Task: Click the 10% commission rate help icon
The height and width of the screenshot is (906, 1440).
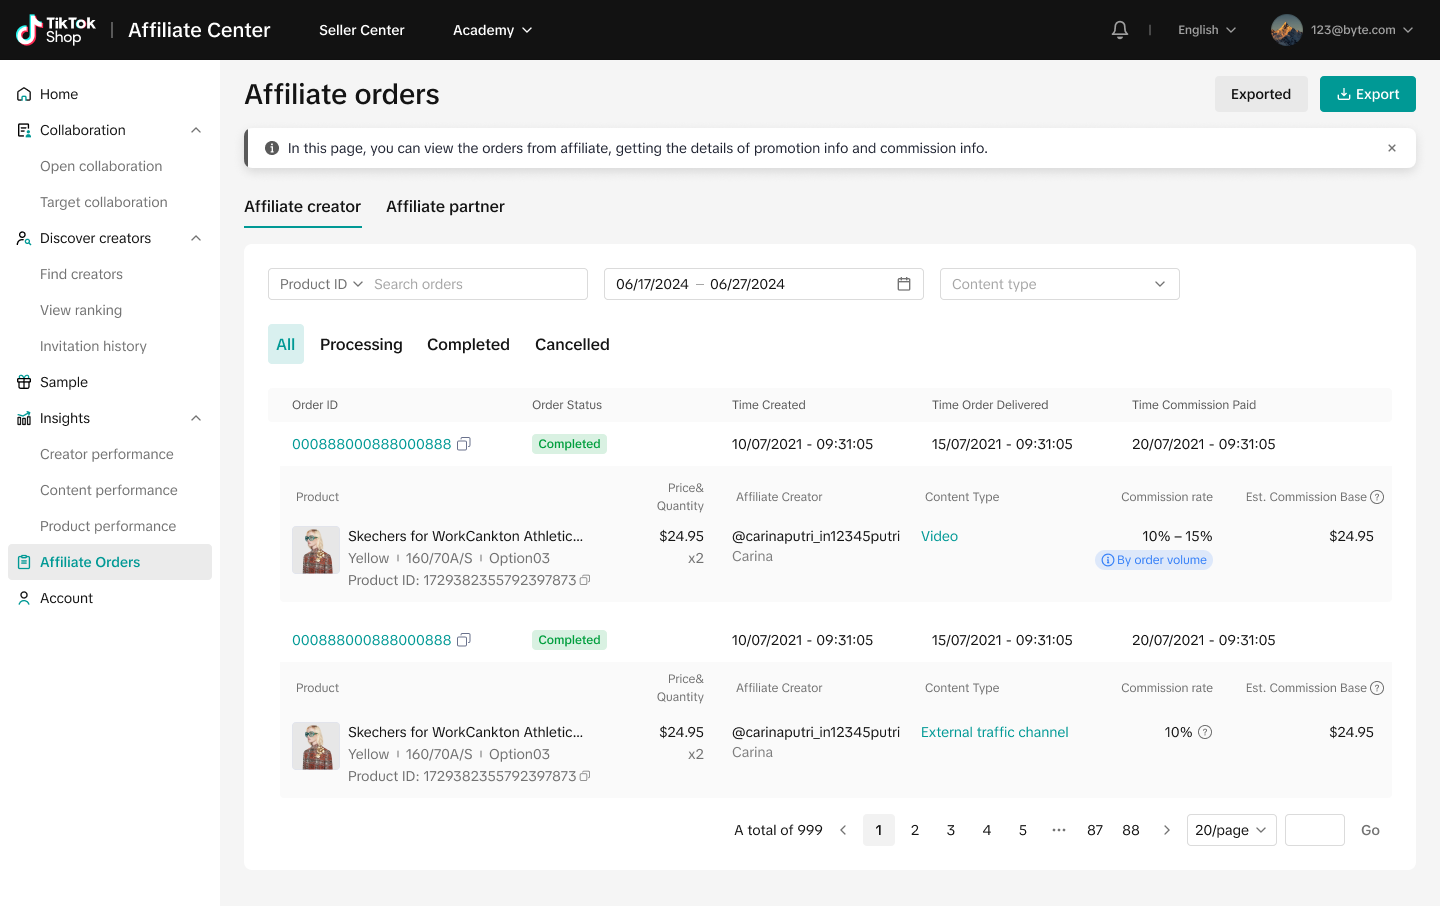Action: coord(1205,732)
